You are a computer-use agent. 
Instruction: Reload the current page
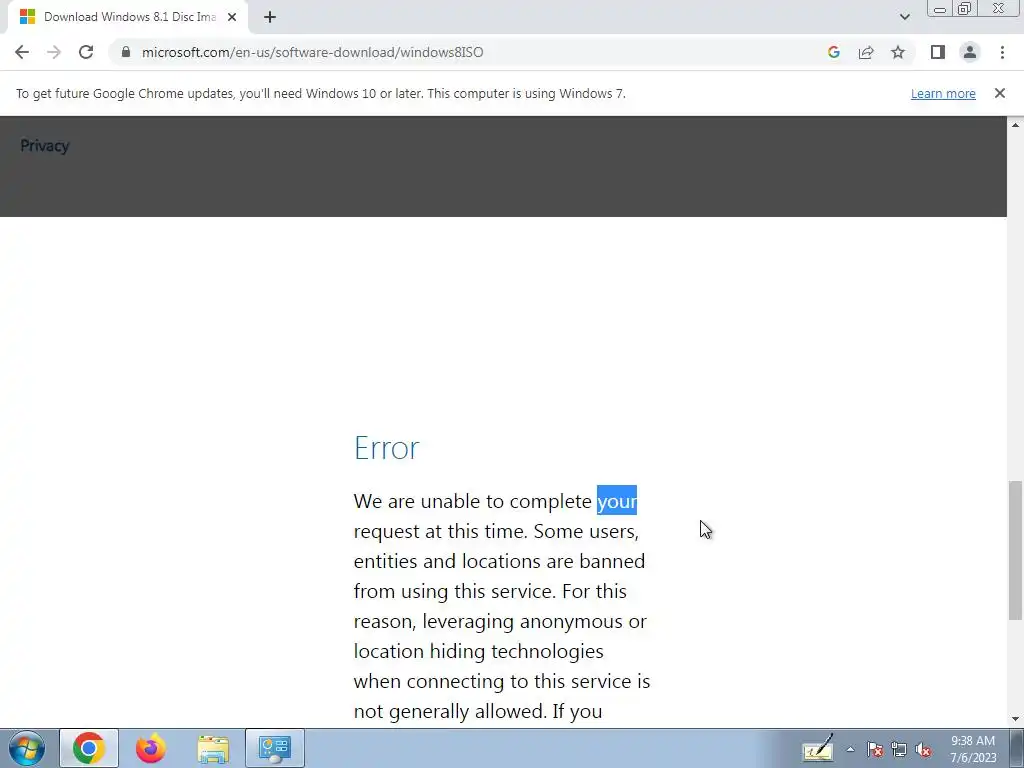tap(86, 52)
